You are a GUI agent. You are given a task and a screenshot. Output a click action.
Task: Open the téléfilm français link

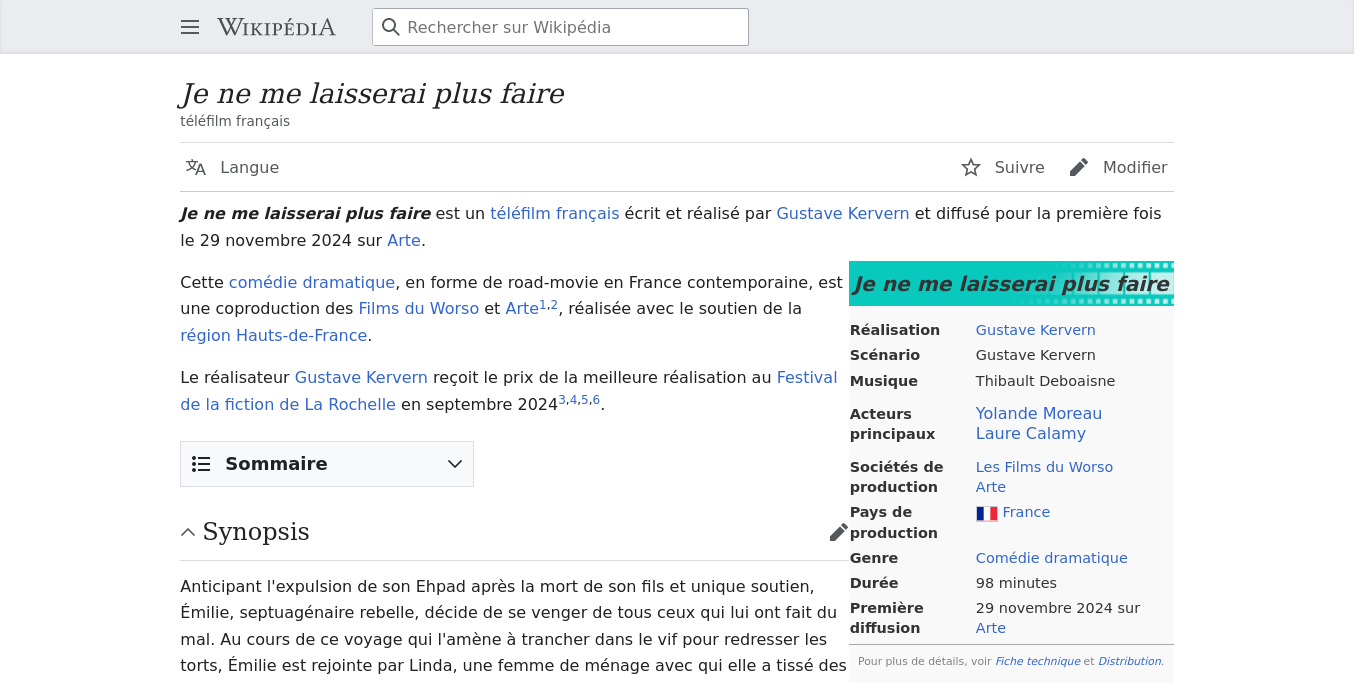tap(555, 213)
